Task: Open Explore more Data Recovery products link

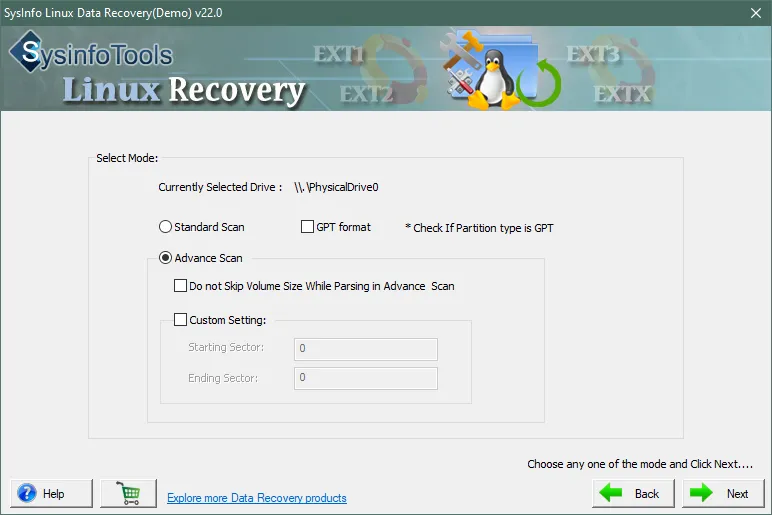Action: 257,498
